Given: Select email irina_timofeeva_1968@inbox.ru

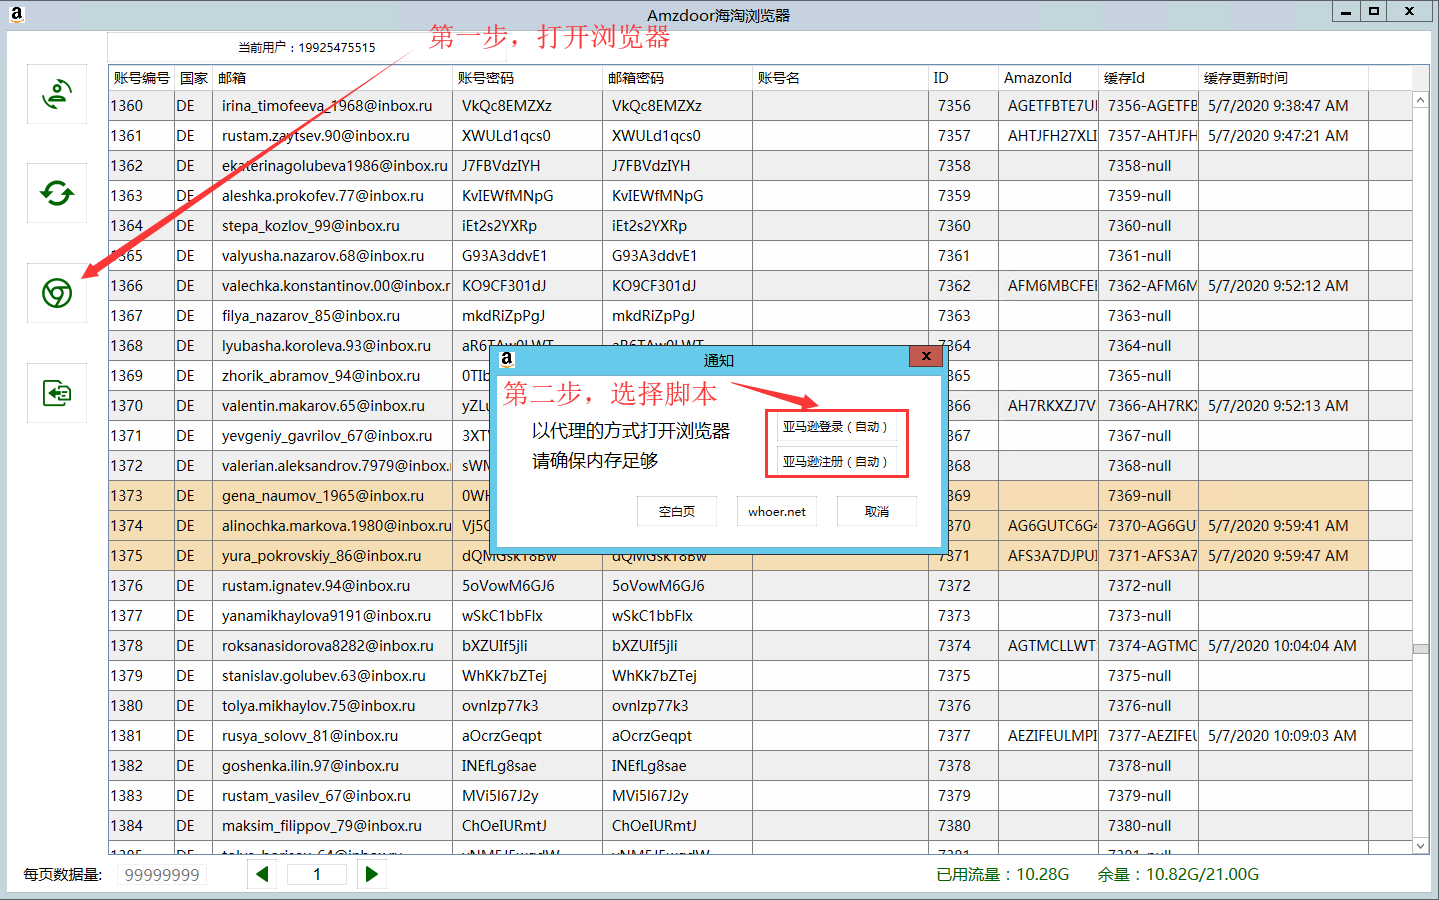Looking at the screenshot, I should tap(327, 106).
